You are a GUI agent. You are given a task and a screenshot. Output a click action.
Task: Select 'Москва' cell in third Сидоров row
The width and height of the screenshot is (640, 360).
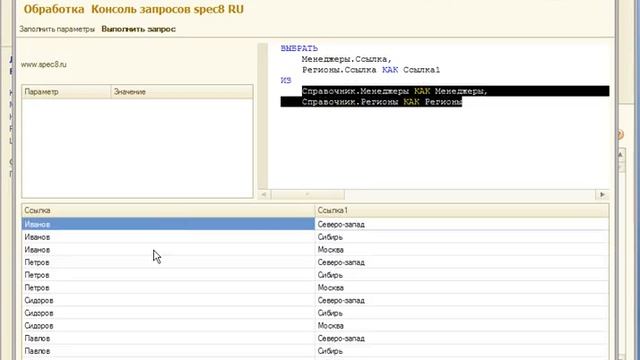tap(462, 325)
